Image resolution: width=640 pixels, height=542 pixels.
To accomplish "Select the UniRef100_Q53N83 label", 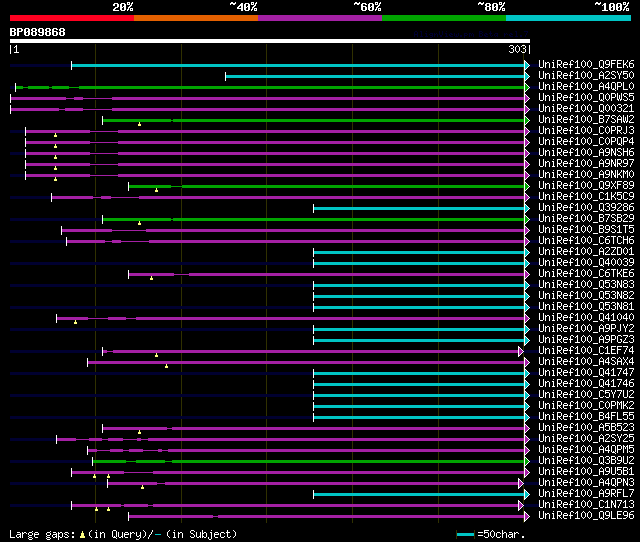I will 586,285.
